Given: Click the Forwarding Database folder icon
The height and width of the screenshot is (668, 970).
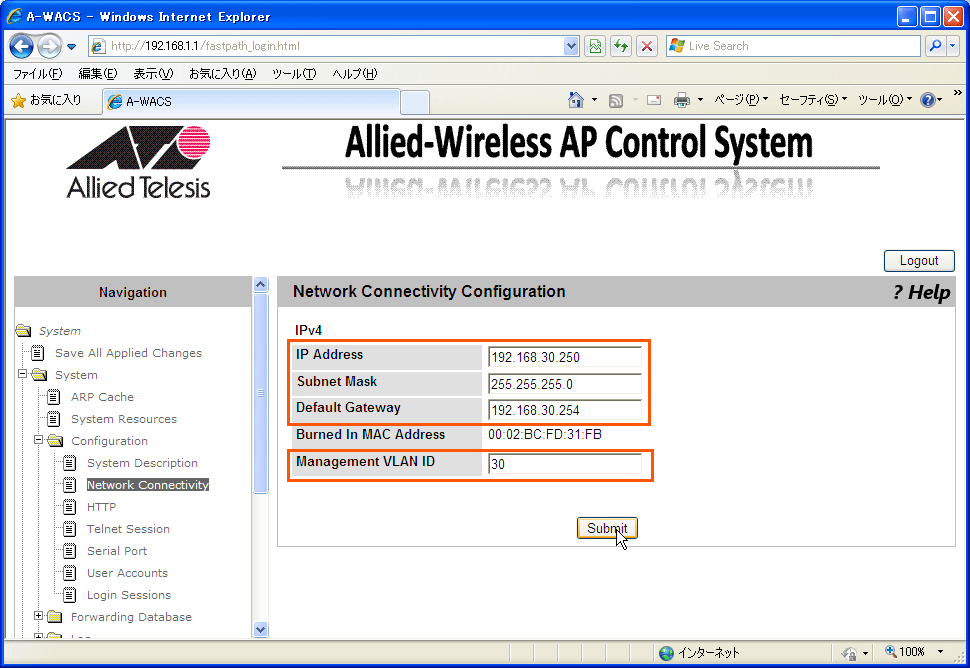Looking at the screenshot, I should (x=55, y=617).
